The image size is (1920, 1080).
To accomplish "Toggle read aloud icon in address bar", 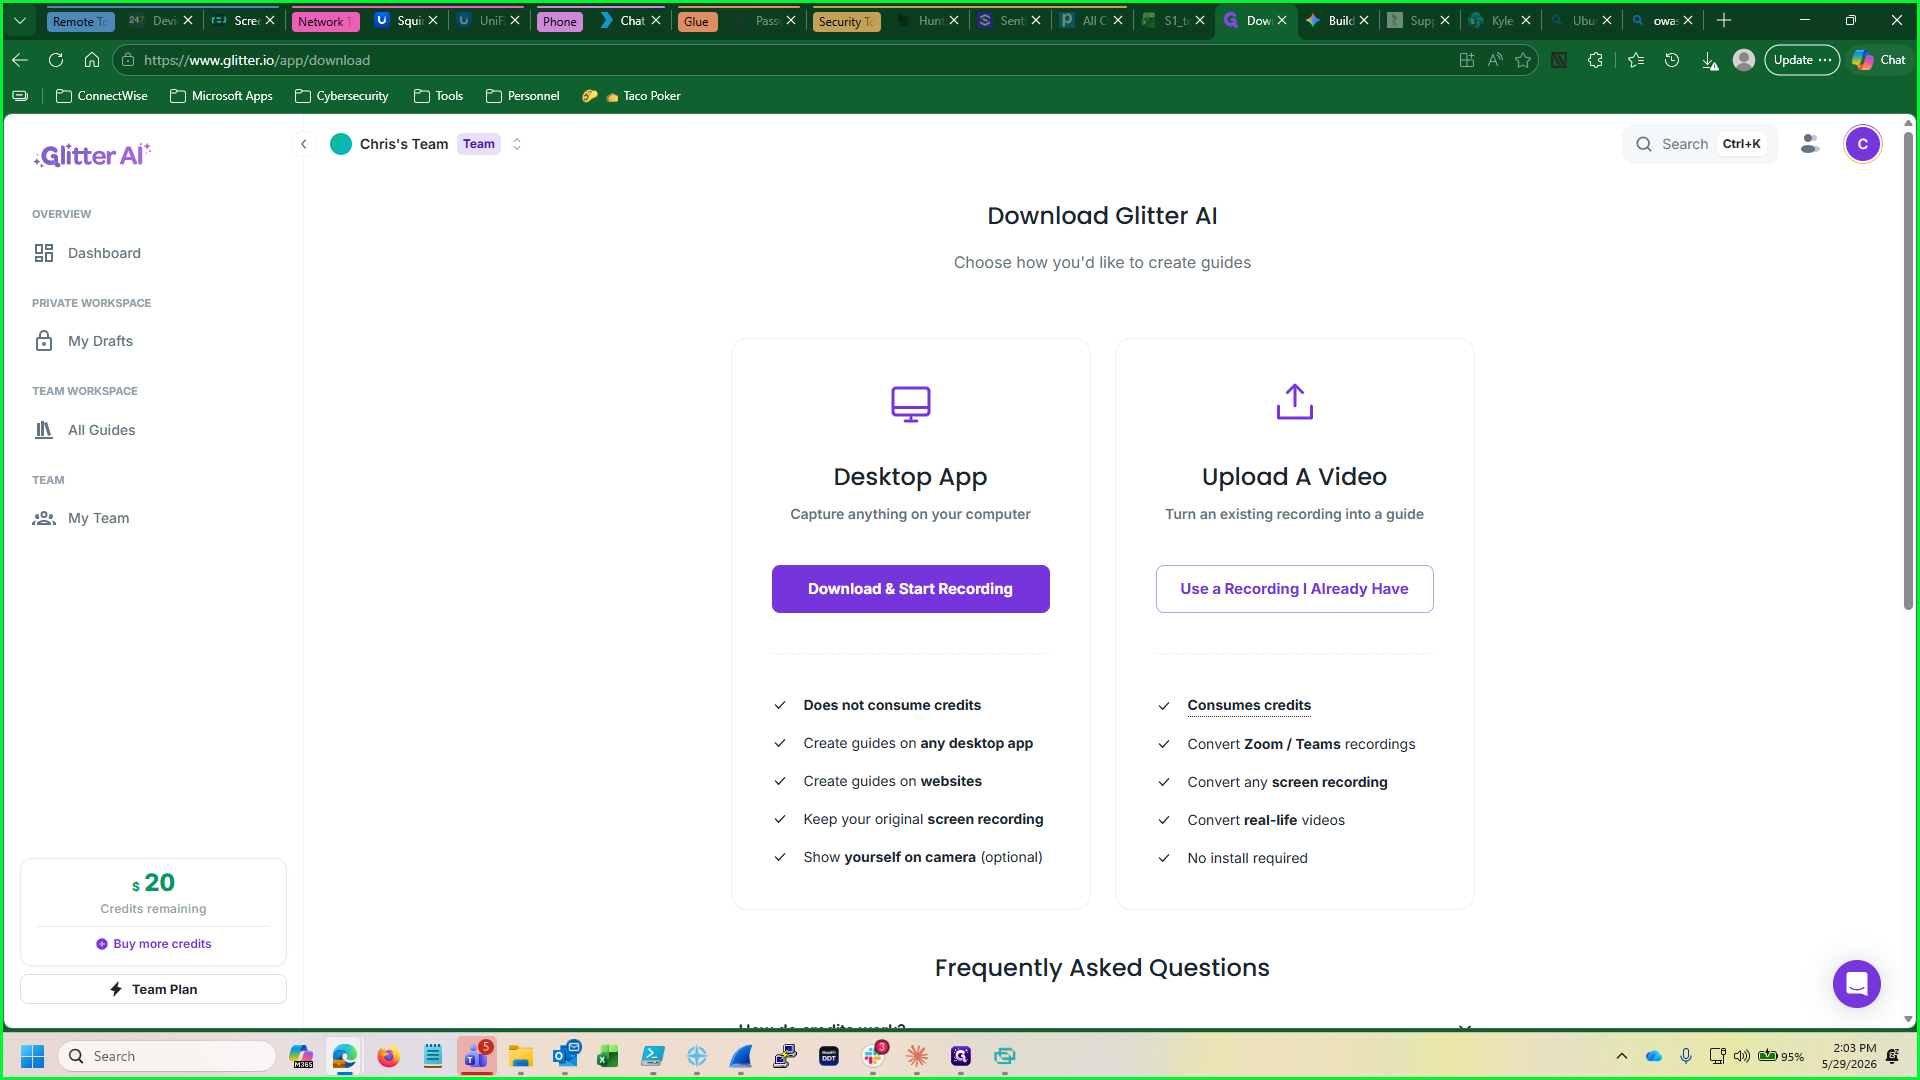I will 1495,60.
